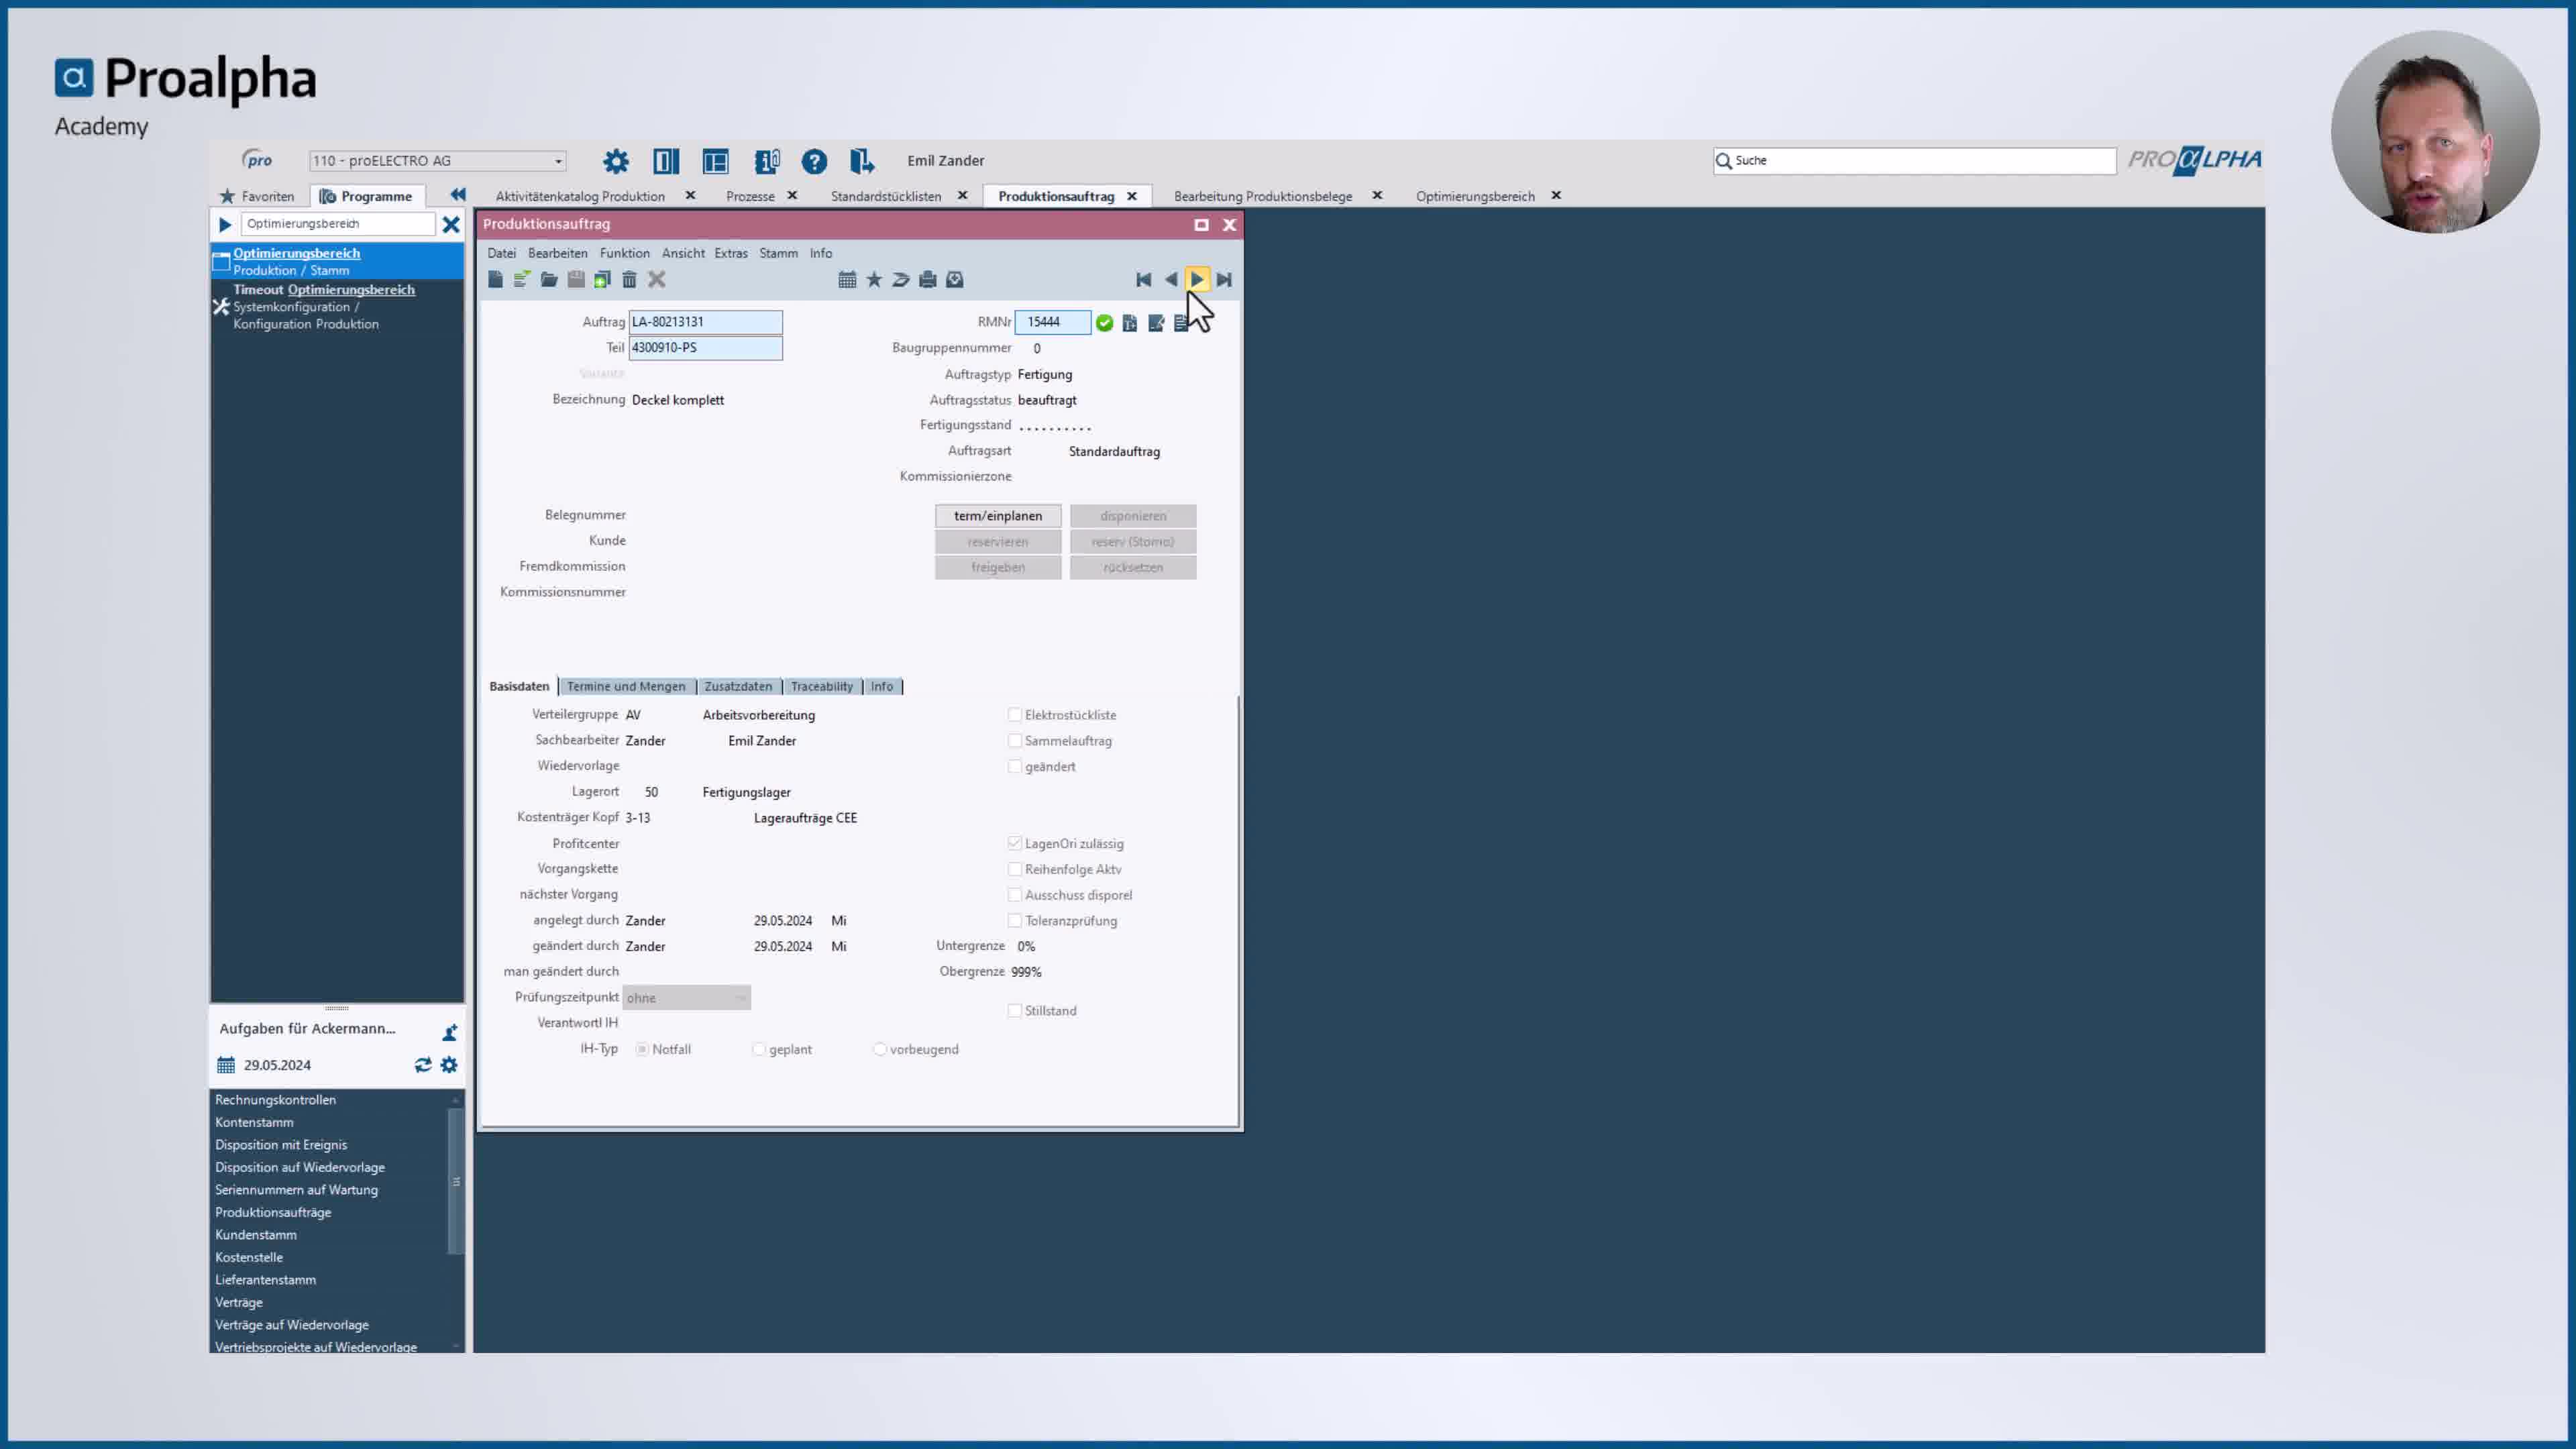Open the help question mark icon

(814, 161)
